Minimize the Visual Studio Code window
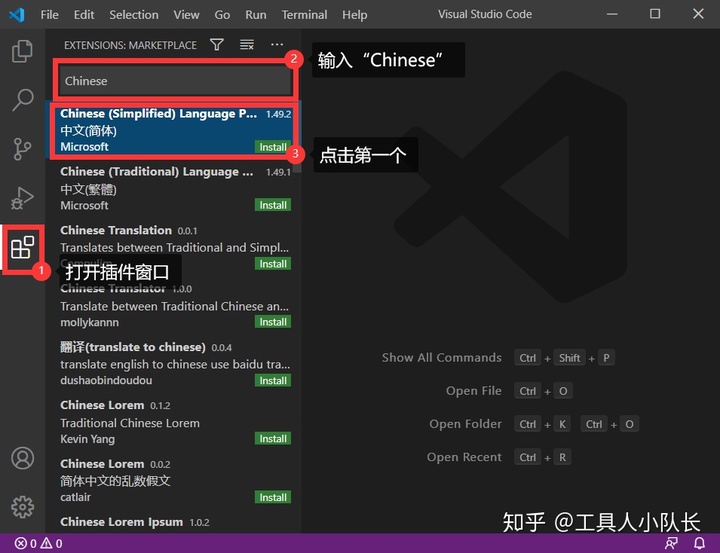The image size is (720, 553). 612,14
